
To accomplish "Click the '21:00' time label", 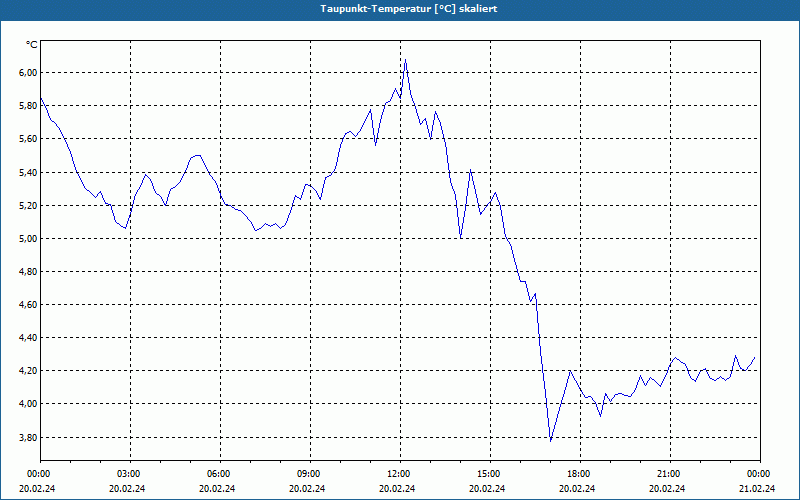I will tap(667, 474).
